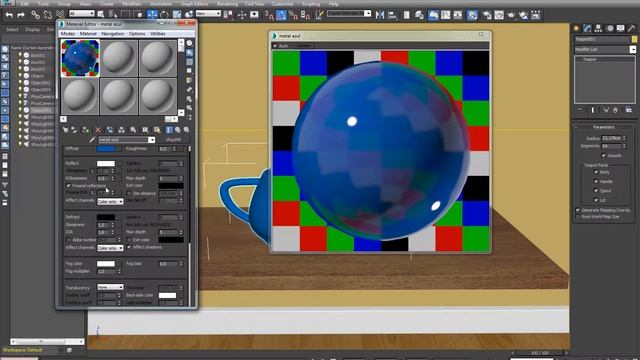
Task: Click Configure Modifier Sets icon
Action: (629, 110)
